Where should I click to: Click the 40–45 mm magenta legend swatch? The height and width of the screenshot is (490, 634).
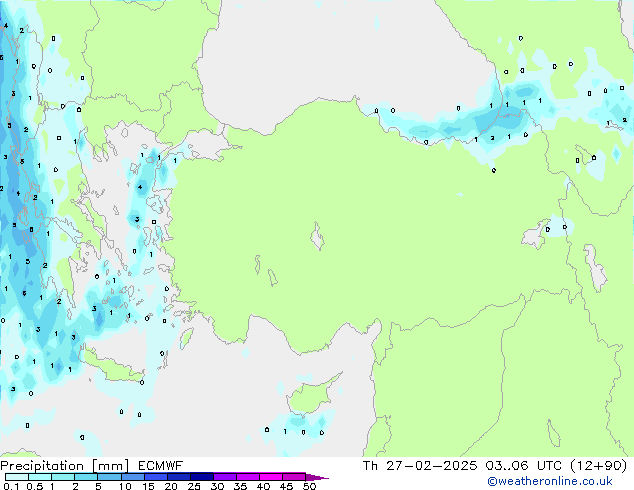point(271,477)
